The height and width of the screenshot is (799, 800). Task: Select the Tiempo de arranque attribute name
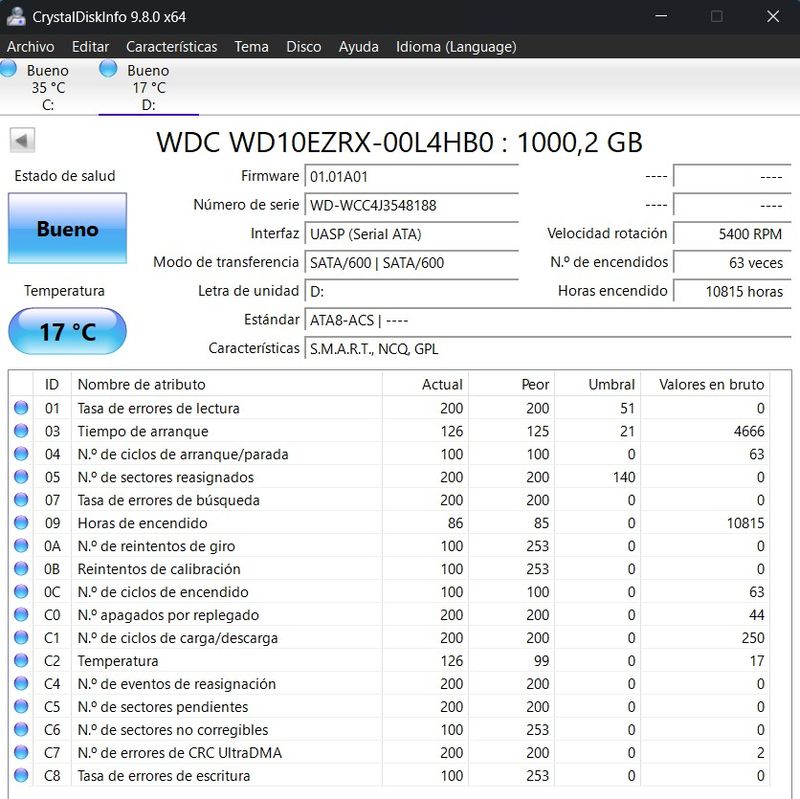pos(143,432)
